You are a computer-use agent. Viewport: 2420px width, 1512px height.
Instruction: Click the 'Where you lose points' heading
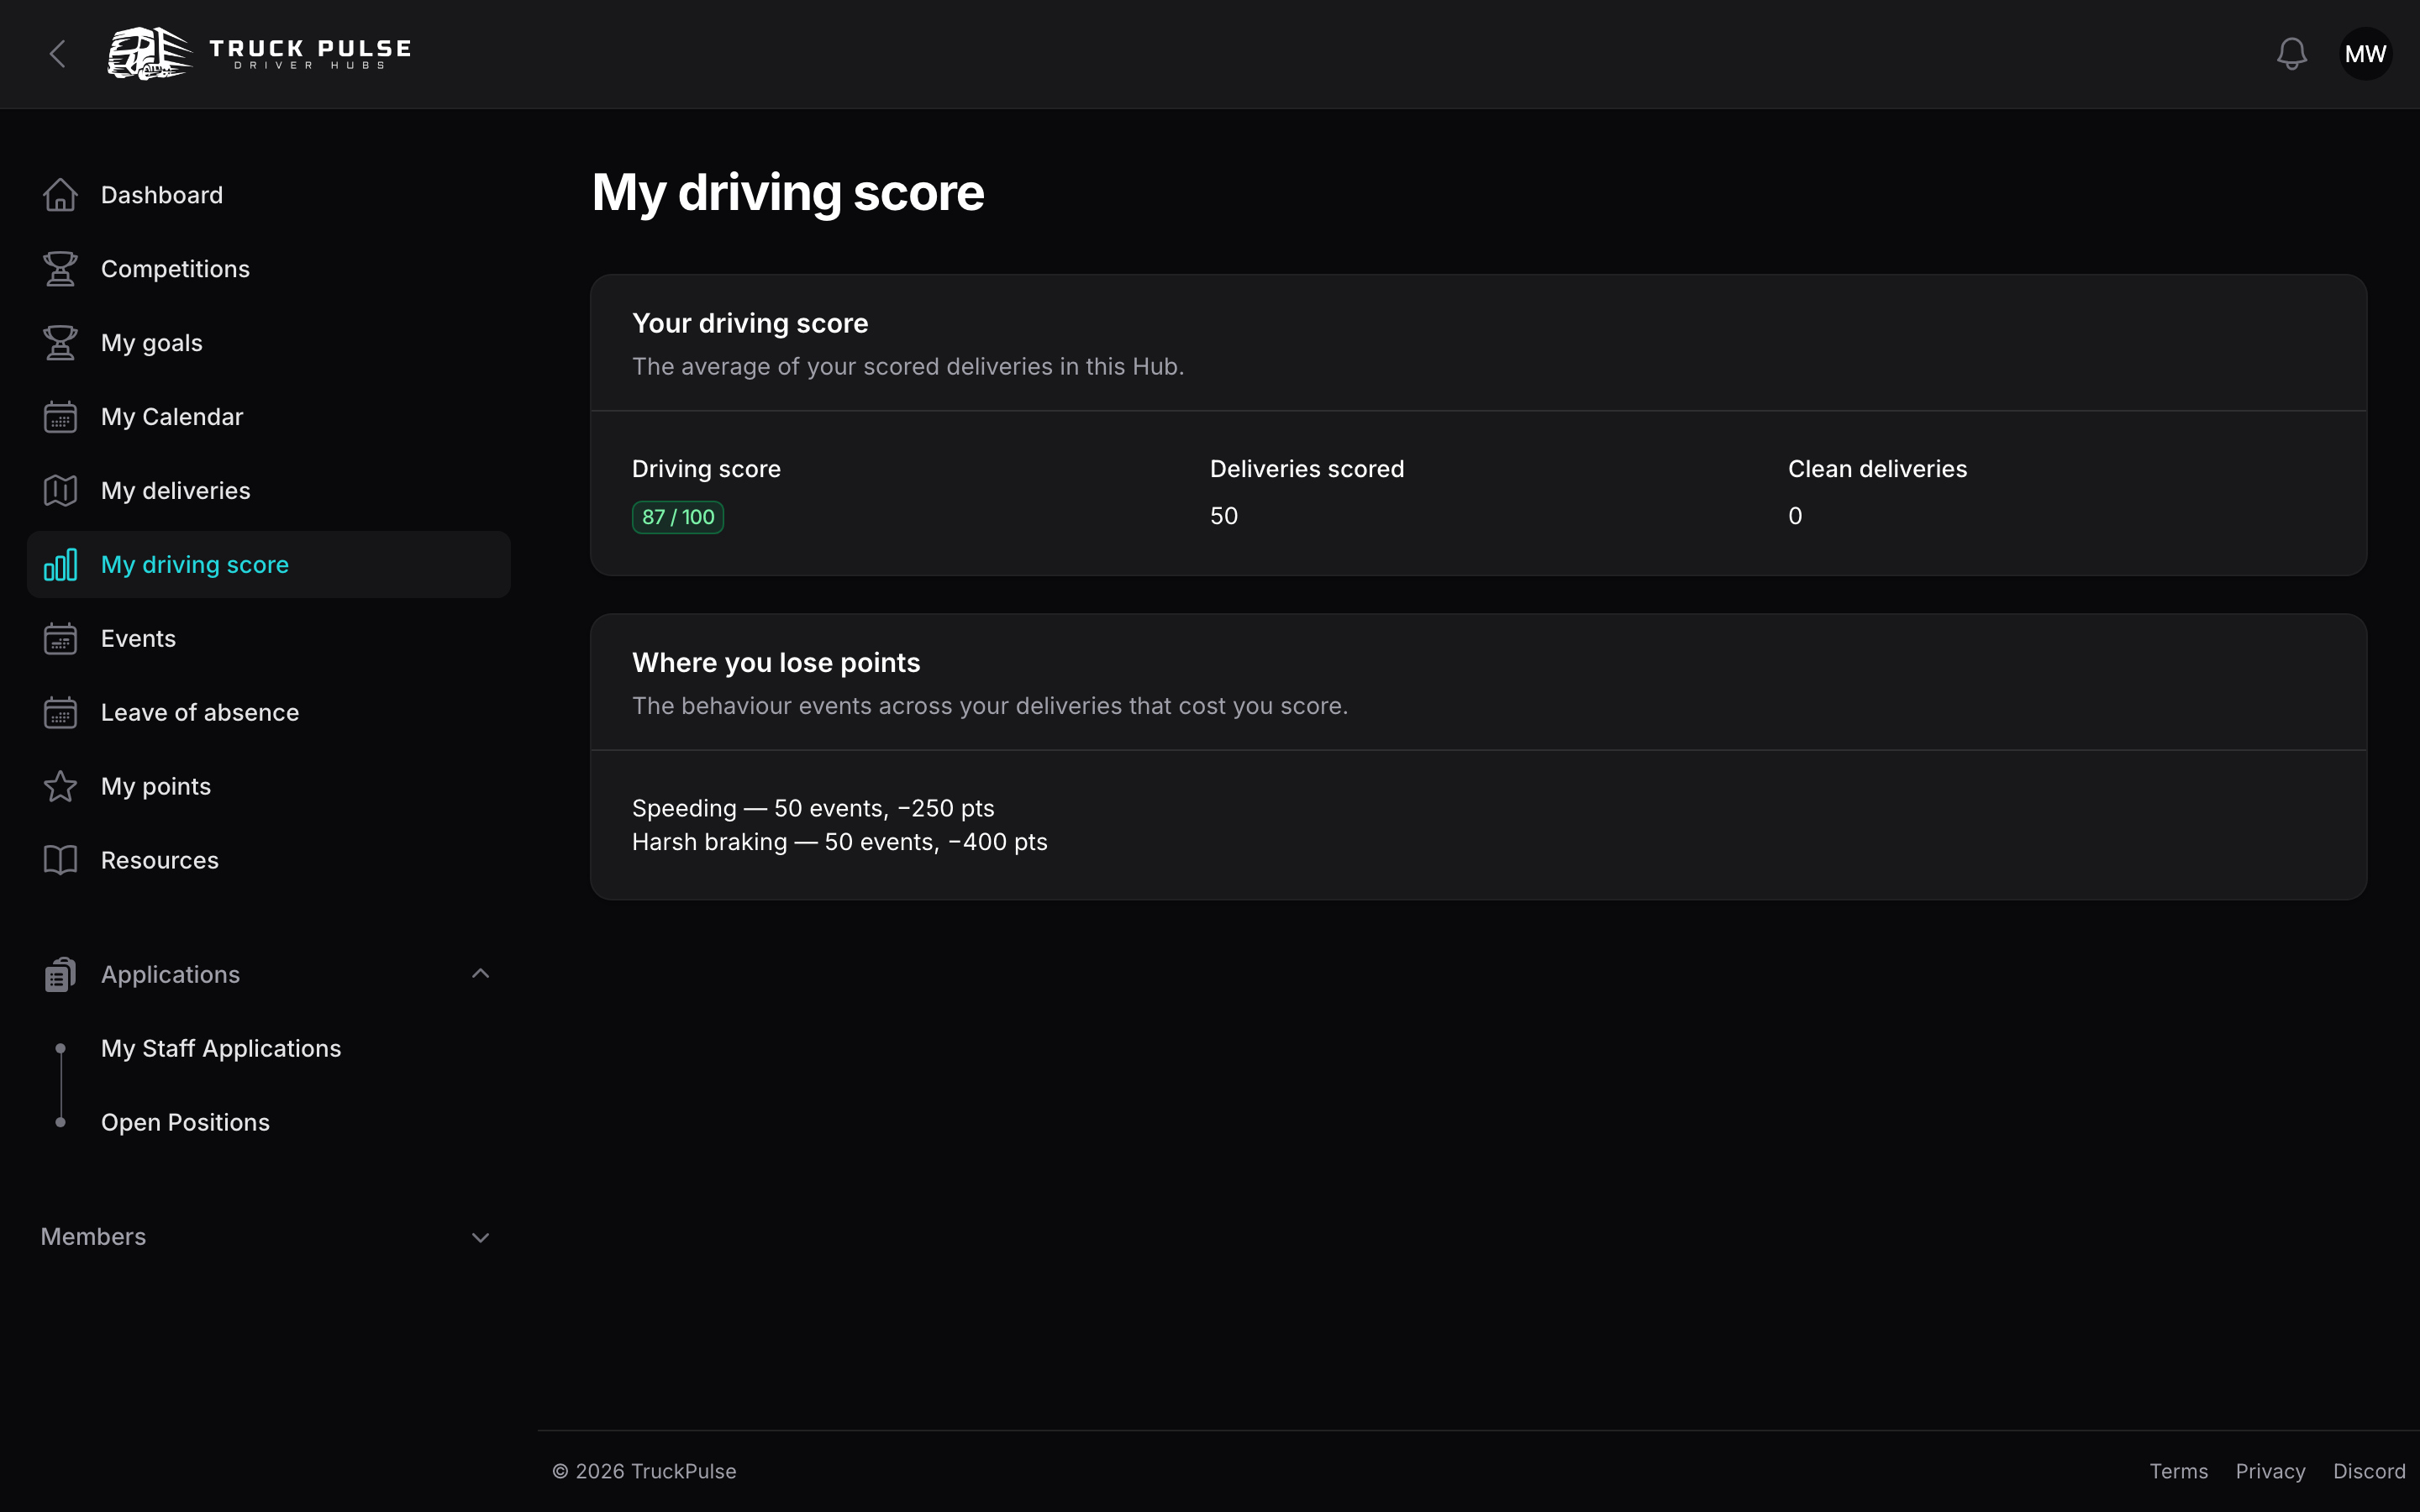(776, 662)
